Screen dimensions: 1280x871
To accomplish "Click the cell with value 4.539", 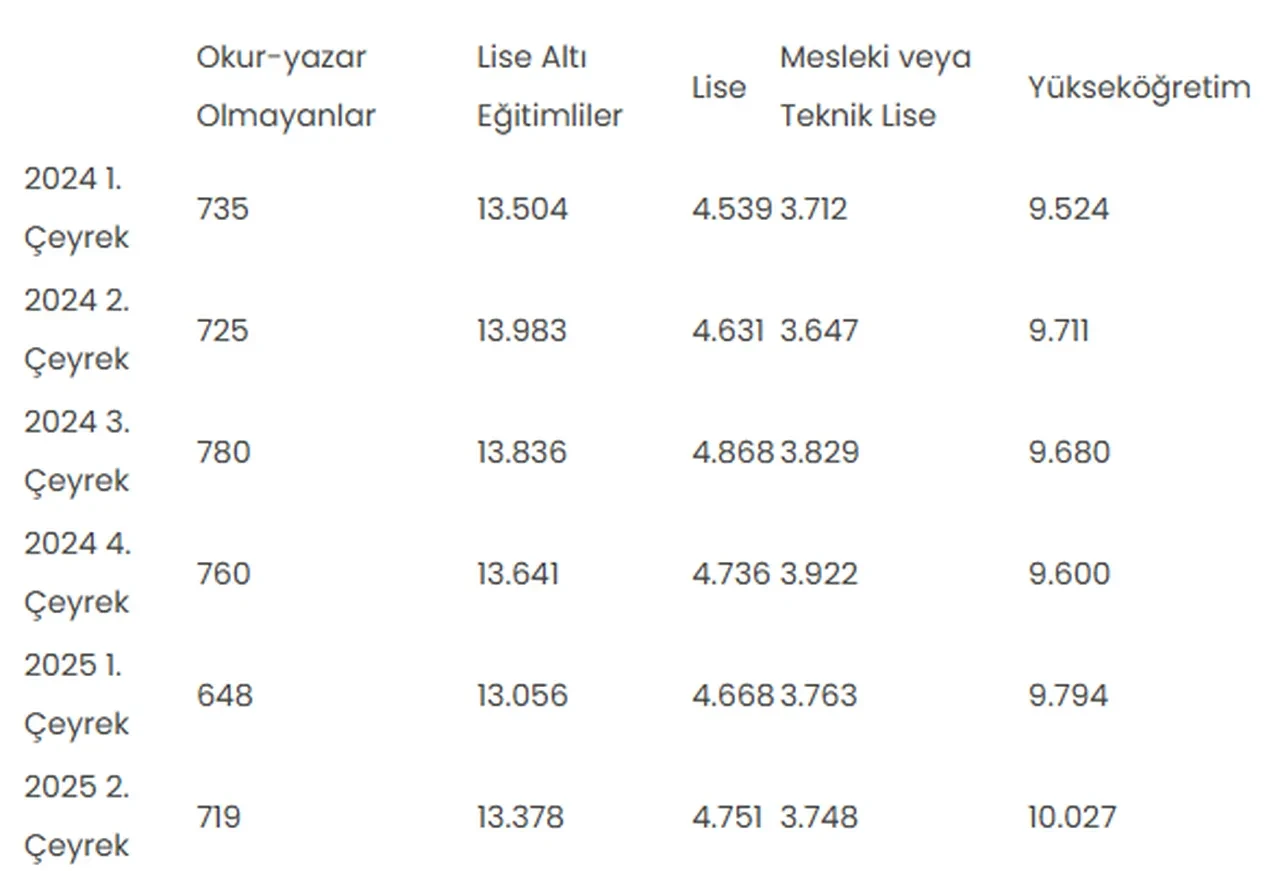I will point(731,209).
